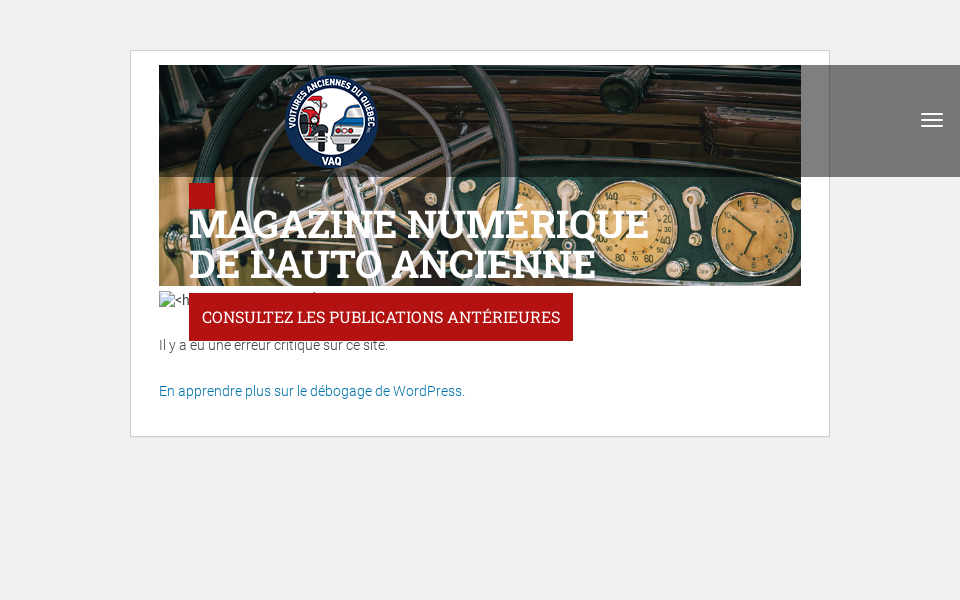960x600 pixels.
Task: Click the critical error message text
Action: (274, 345)
